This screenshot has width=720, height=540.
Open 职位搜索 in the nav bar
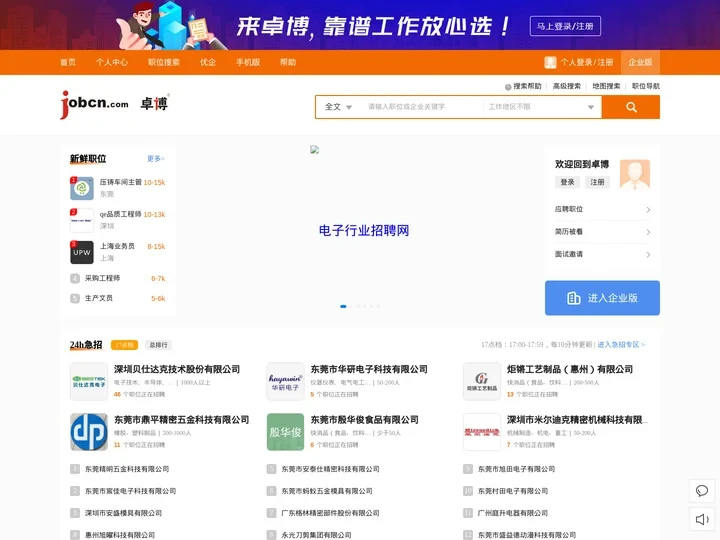164,62
